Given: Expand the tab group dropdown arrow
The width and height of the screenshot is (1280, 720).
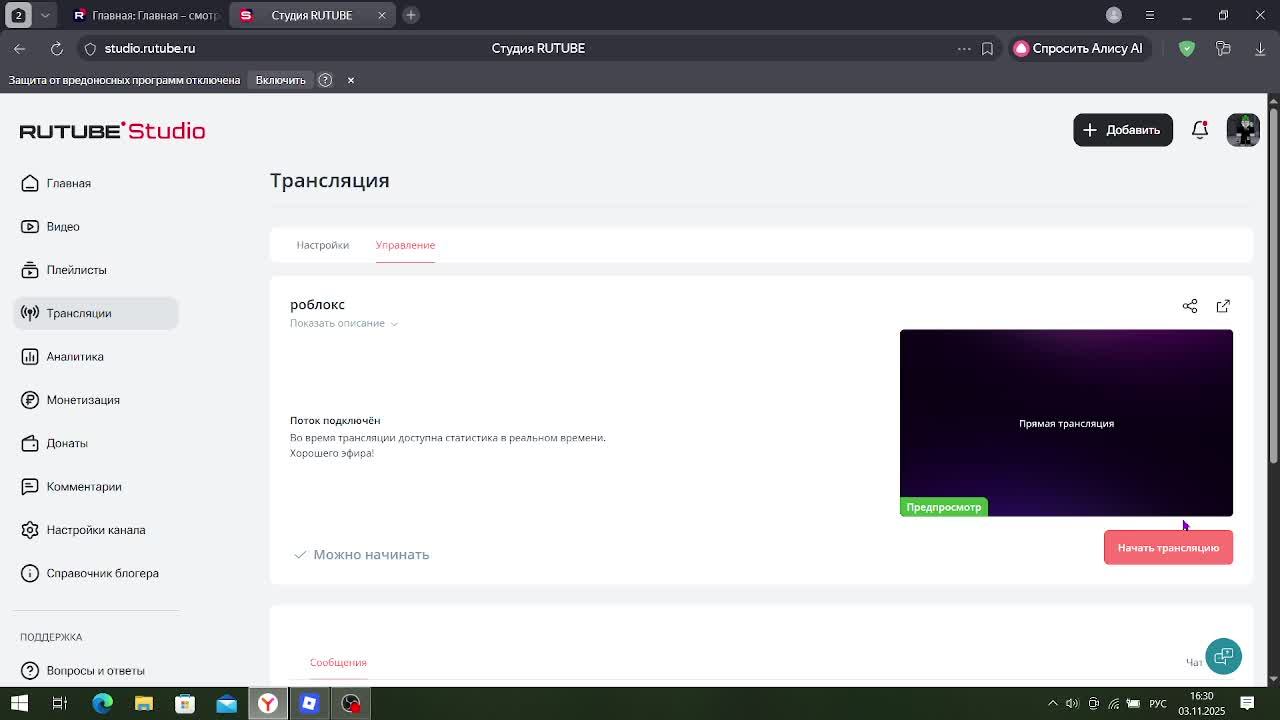Looking at the screenshot, I should [45, 15].
